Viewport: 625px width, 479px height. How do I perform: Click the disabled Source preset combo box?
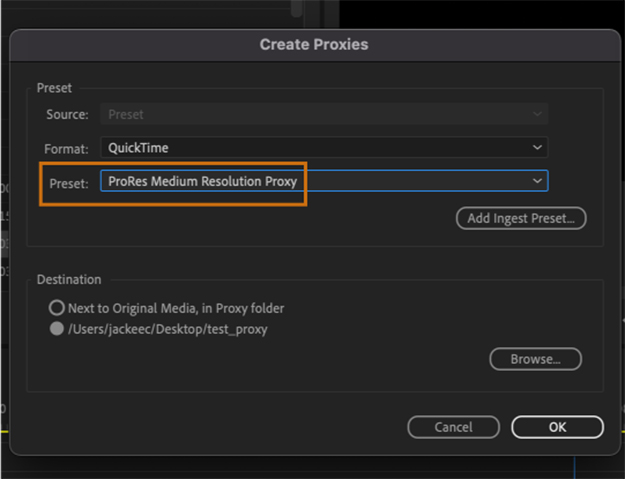point(323,115)
